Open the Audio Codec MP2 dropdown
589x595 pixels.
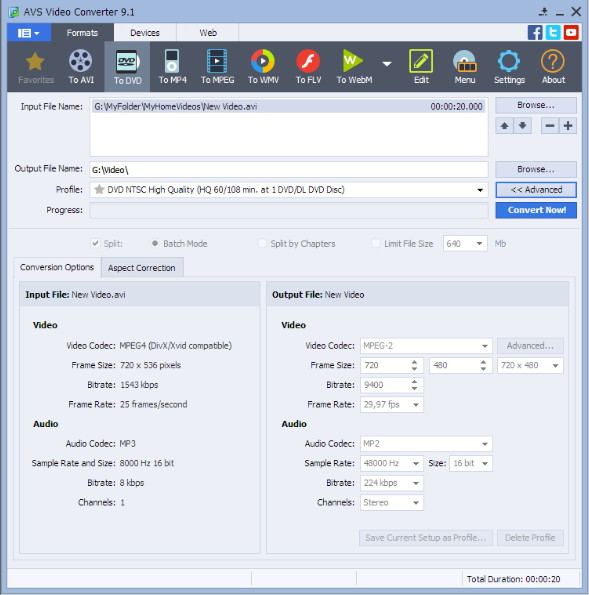tap(426, 444)
